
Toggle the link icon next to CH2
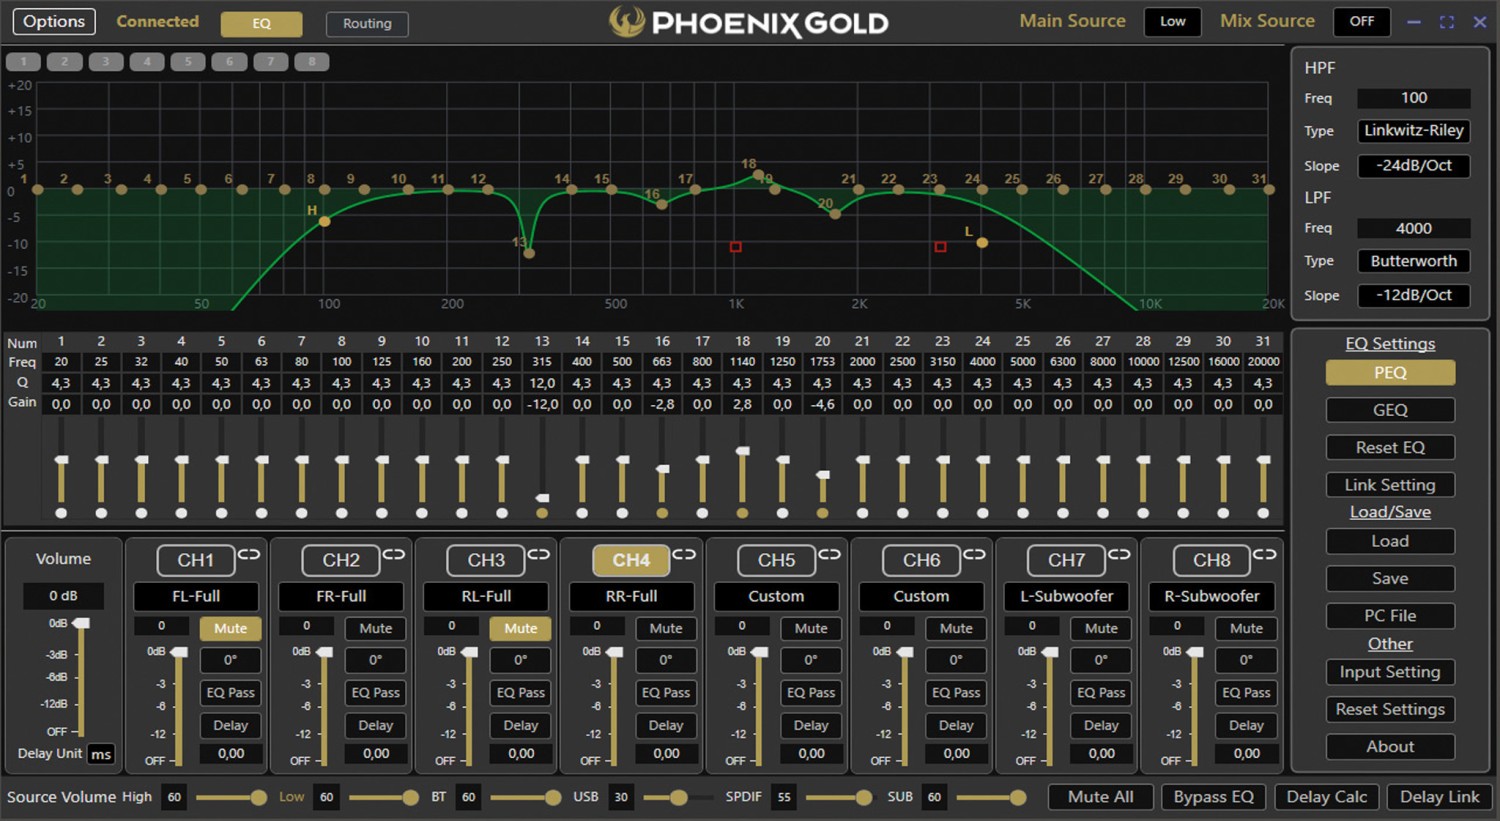(x=394, y=554)
